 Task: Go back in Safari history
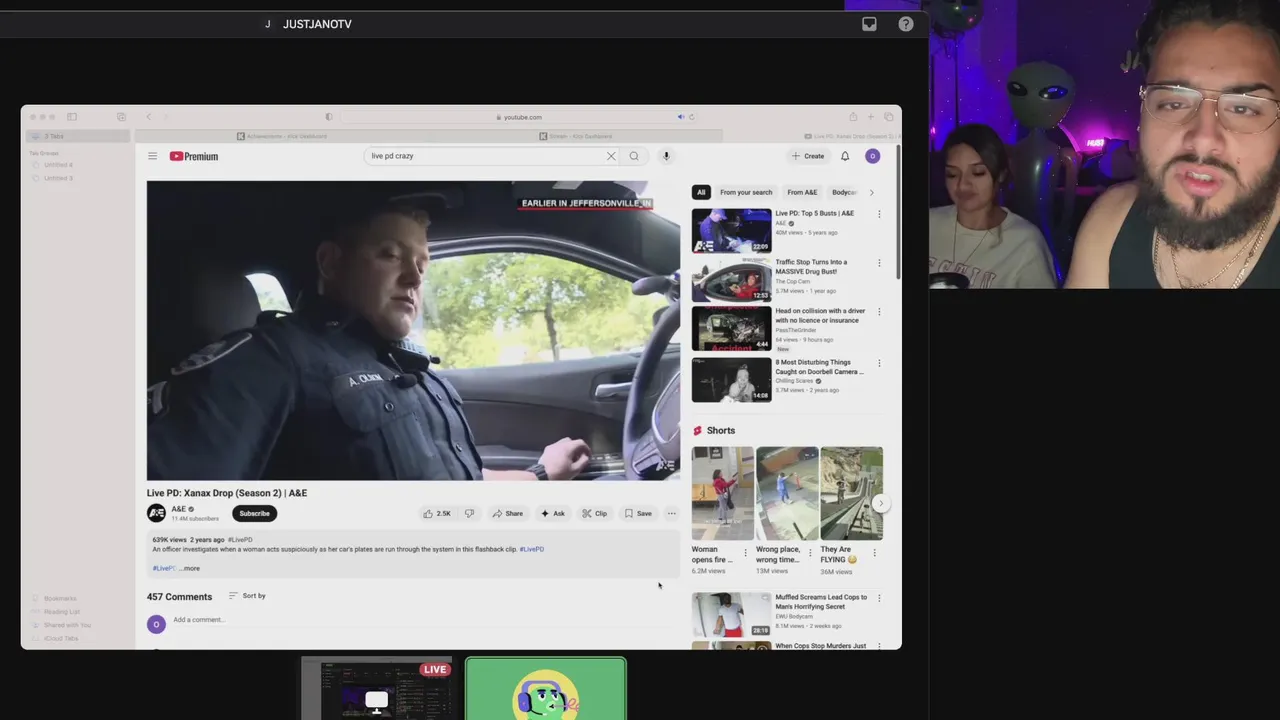pos(148,117)
